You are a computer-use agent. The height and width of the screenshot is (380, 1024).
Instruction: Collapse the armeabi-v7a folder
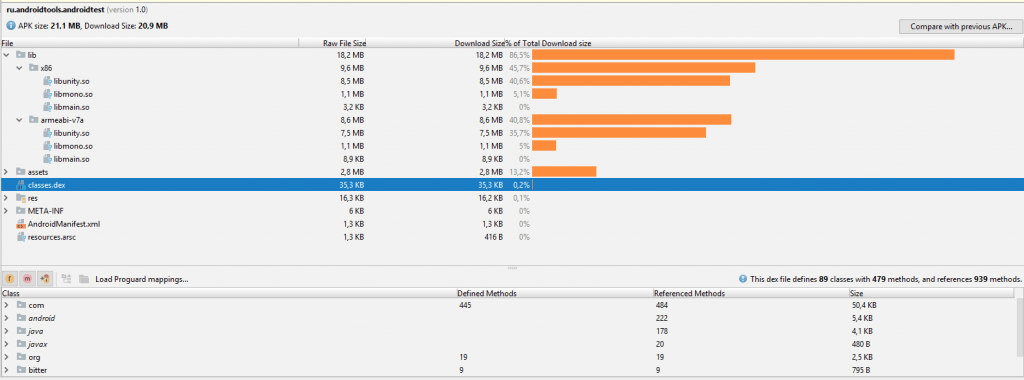click(x=19, y=120)
